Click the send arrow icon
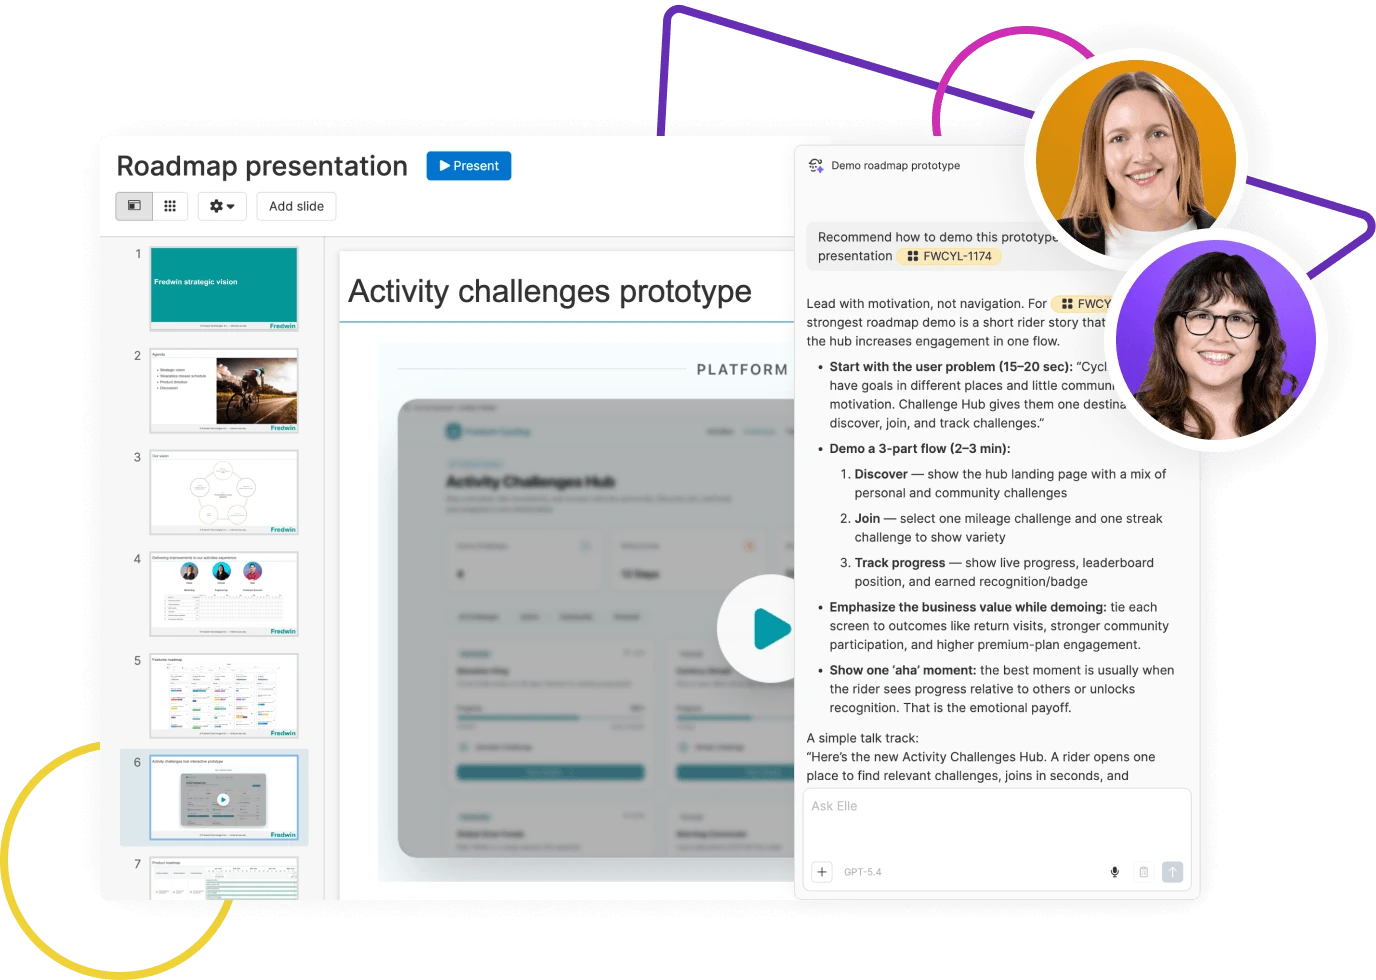 pos(1173,872)
